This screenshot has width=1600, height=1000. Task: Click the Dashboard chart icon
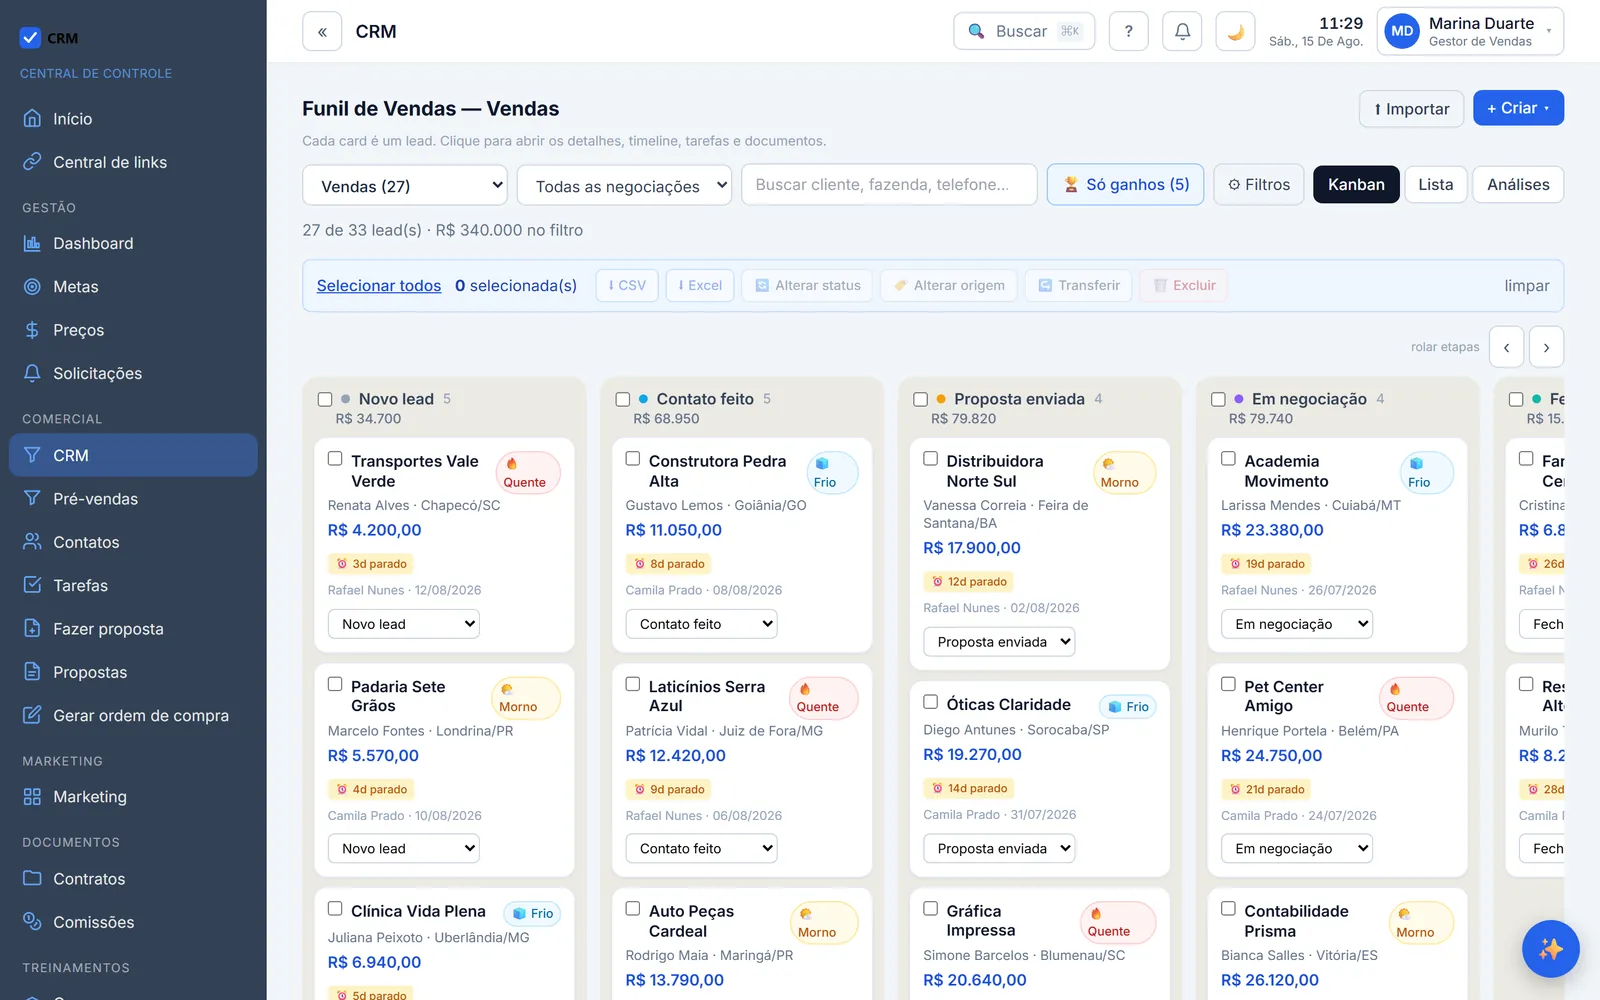(32, 243)
